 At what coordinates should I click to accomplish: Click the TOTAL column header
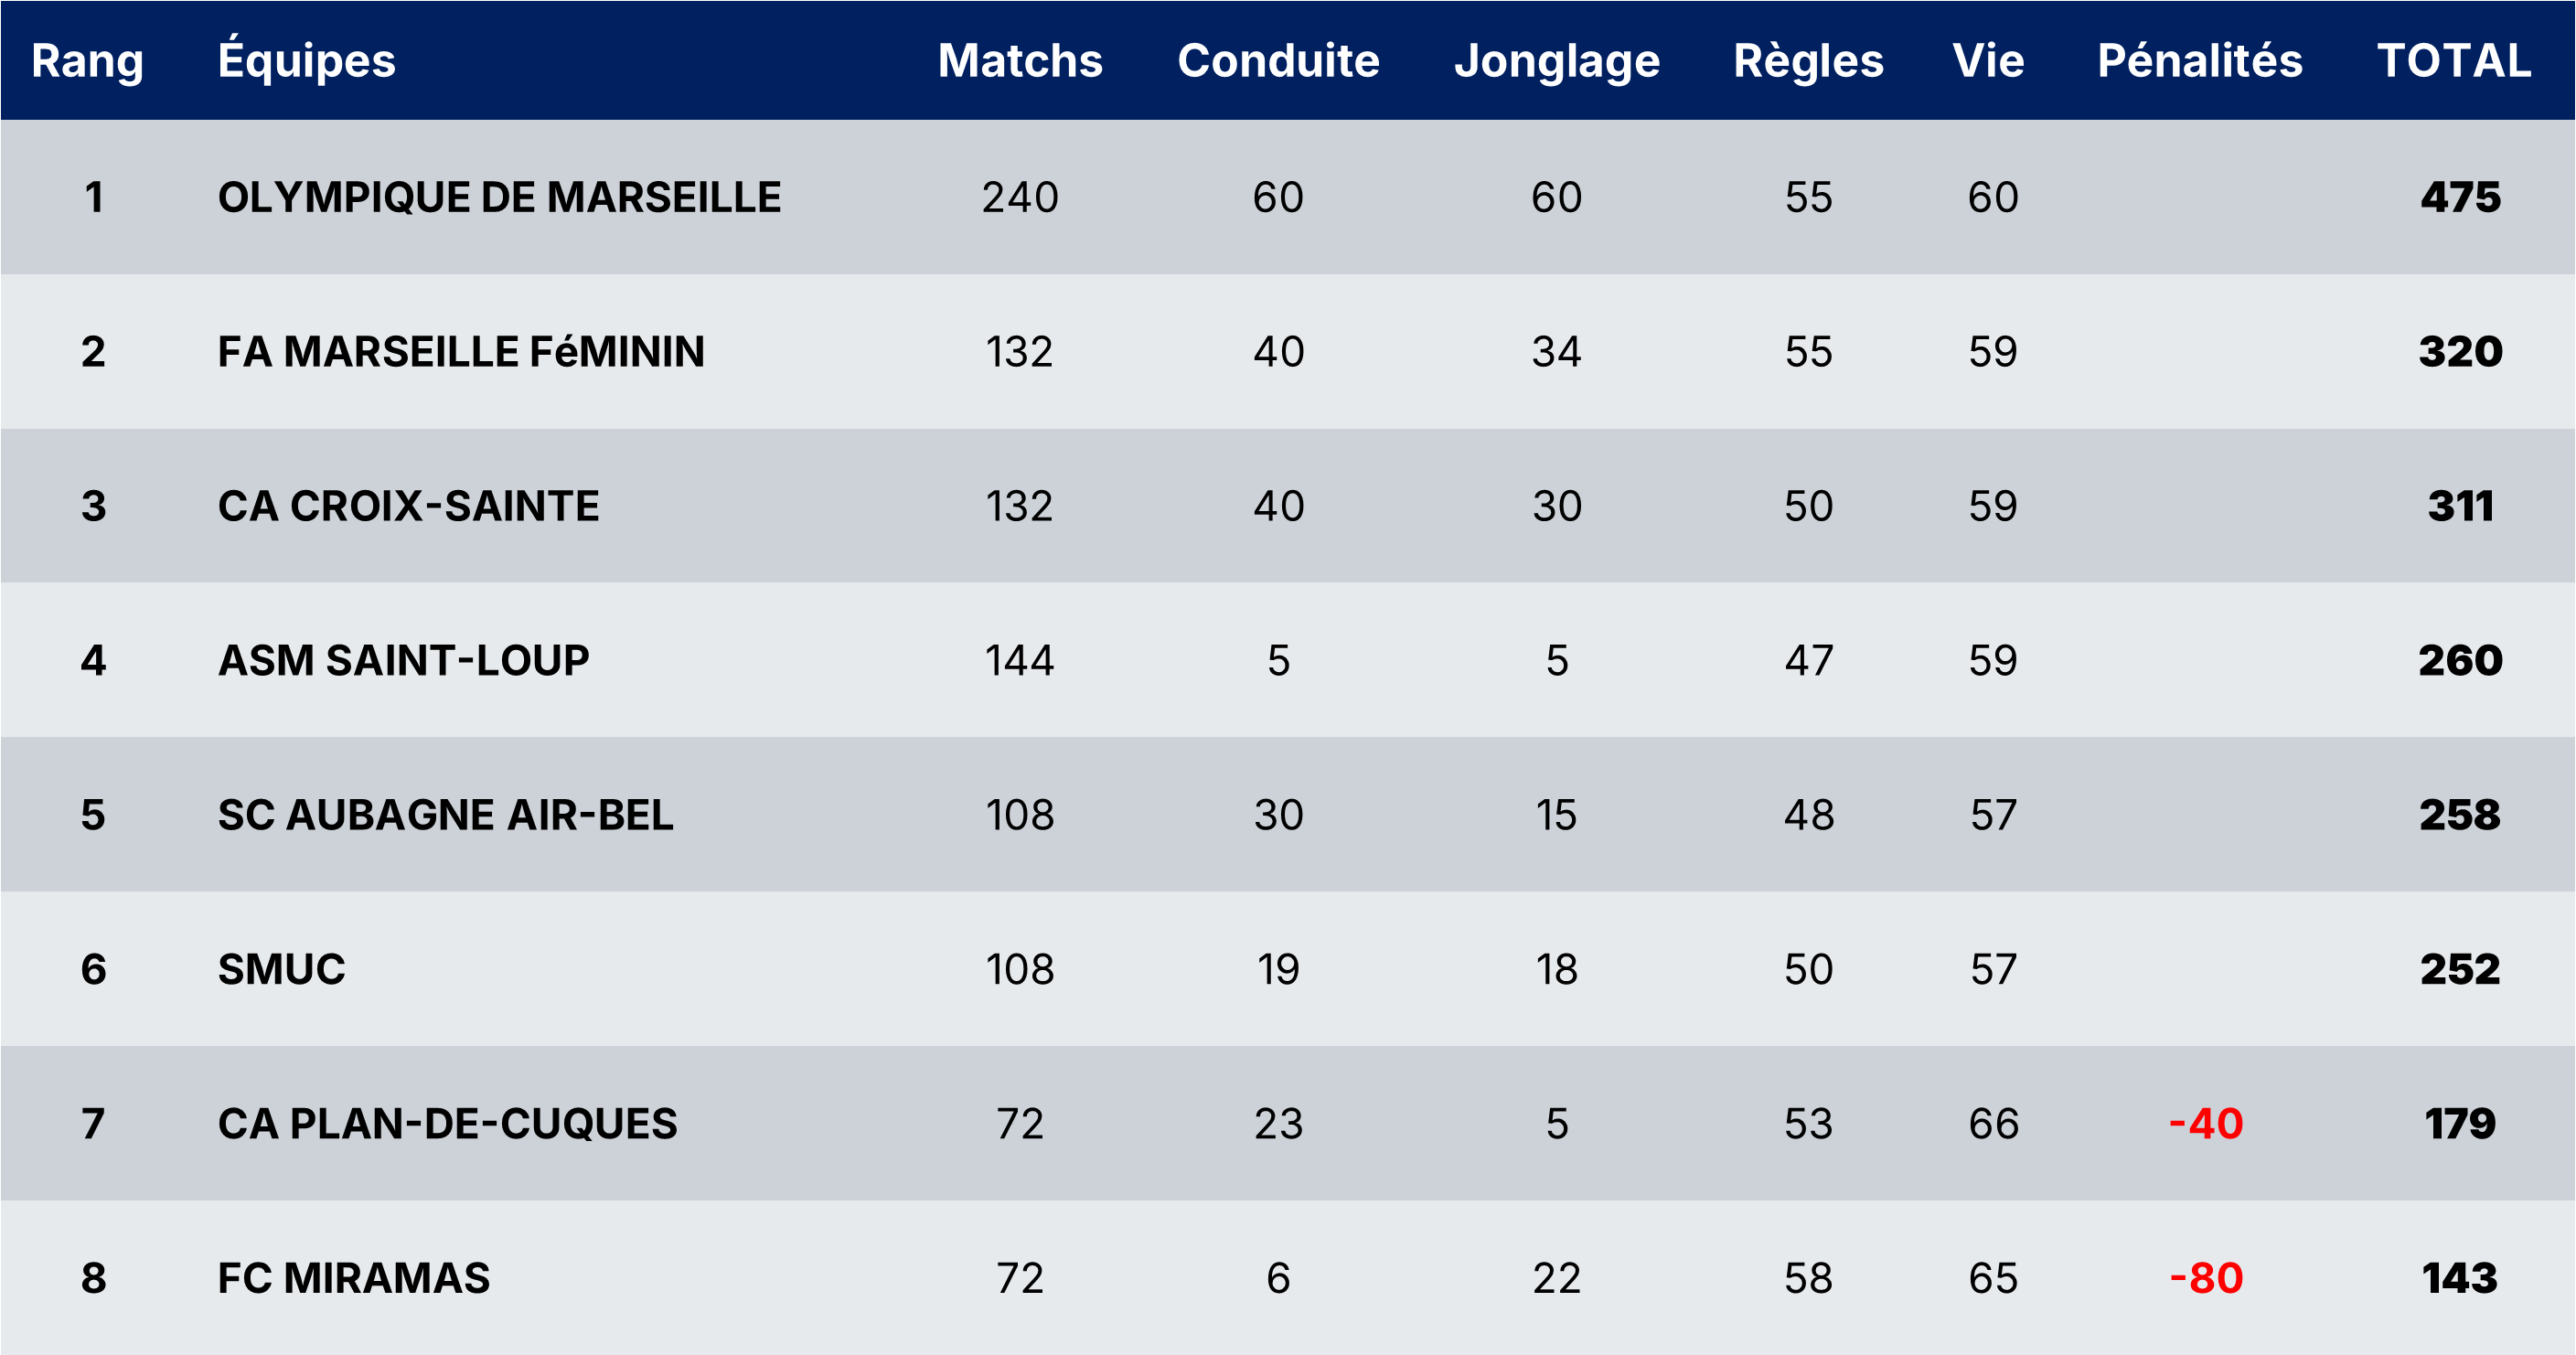pos(2454,61)
